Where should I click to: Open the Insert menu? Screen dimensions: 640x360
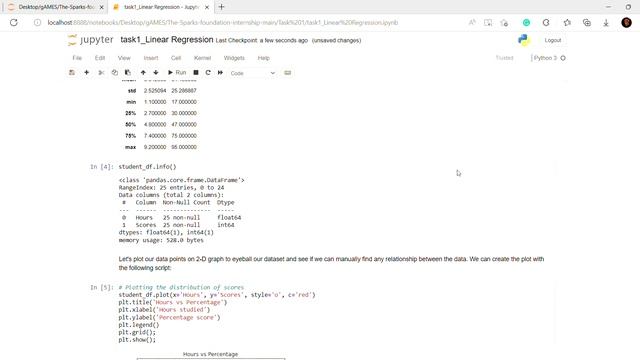151,58
